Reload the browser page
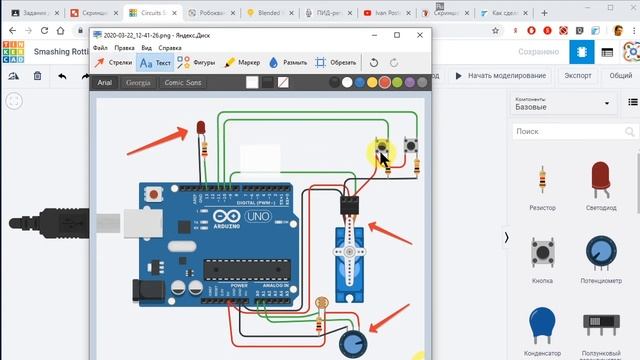Image resolution: width=640 pixels, height=360 pixels. pyautogui.click(x=44, y=31)
